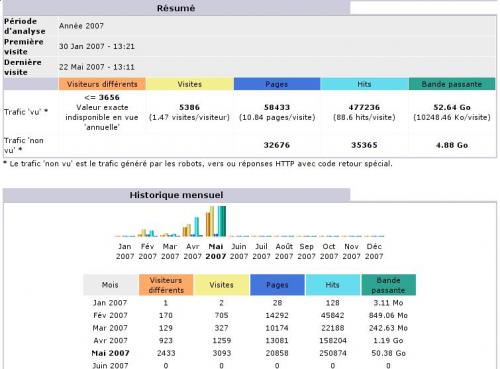Screen dimensions: 500x369
Task: Select the Mai 2007 row label
Action: (x=110, y=353)
